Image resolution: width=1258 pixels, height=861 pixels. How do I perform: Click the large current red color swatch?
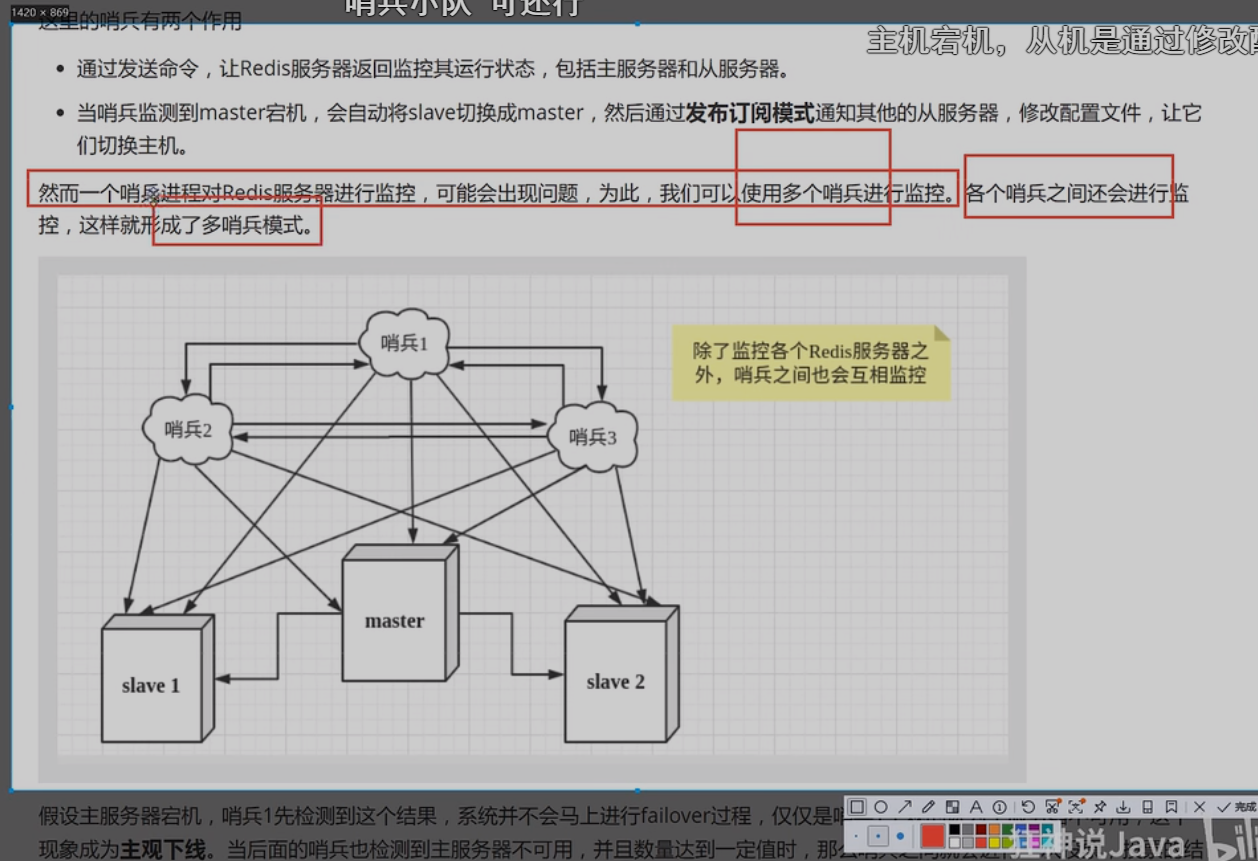[933, 836]
